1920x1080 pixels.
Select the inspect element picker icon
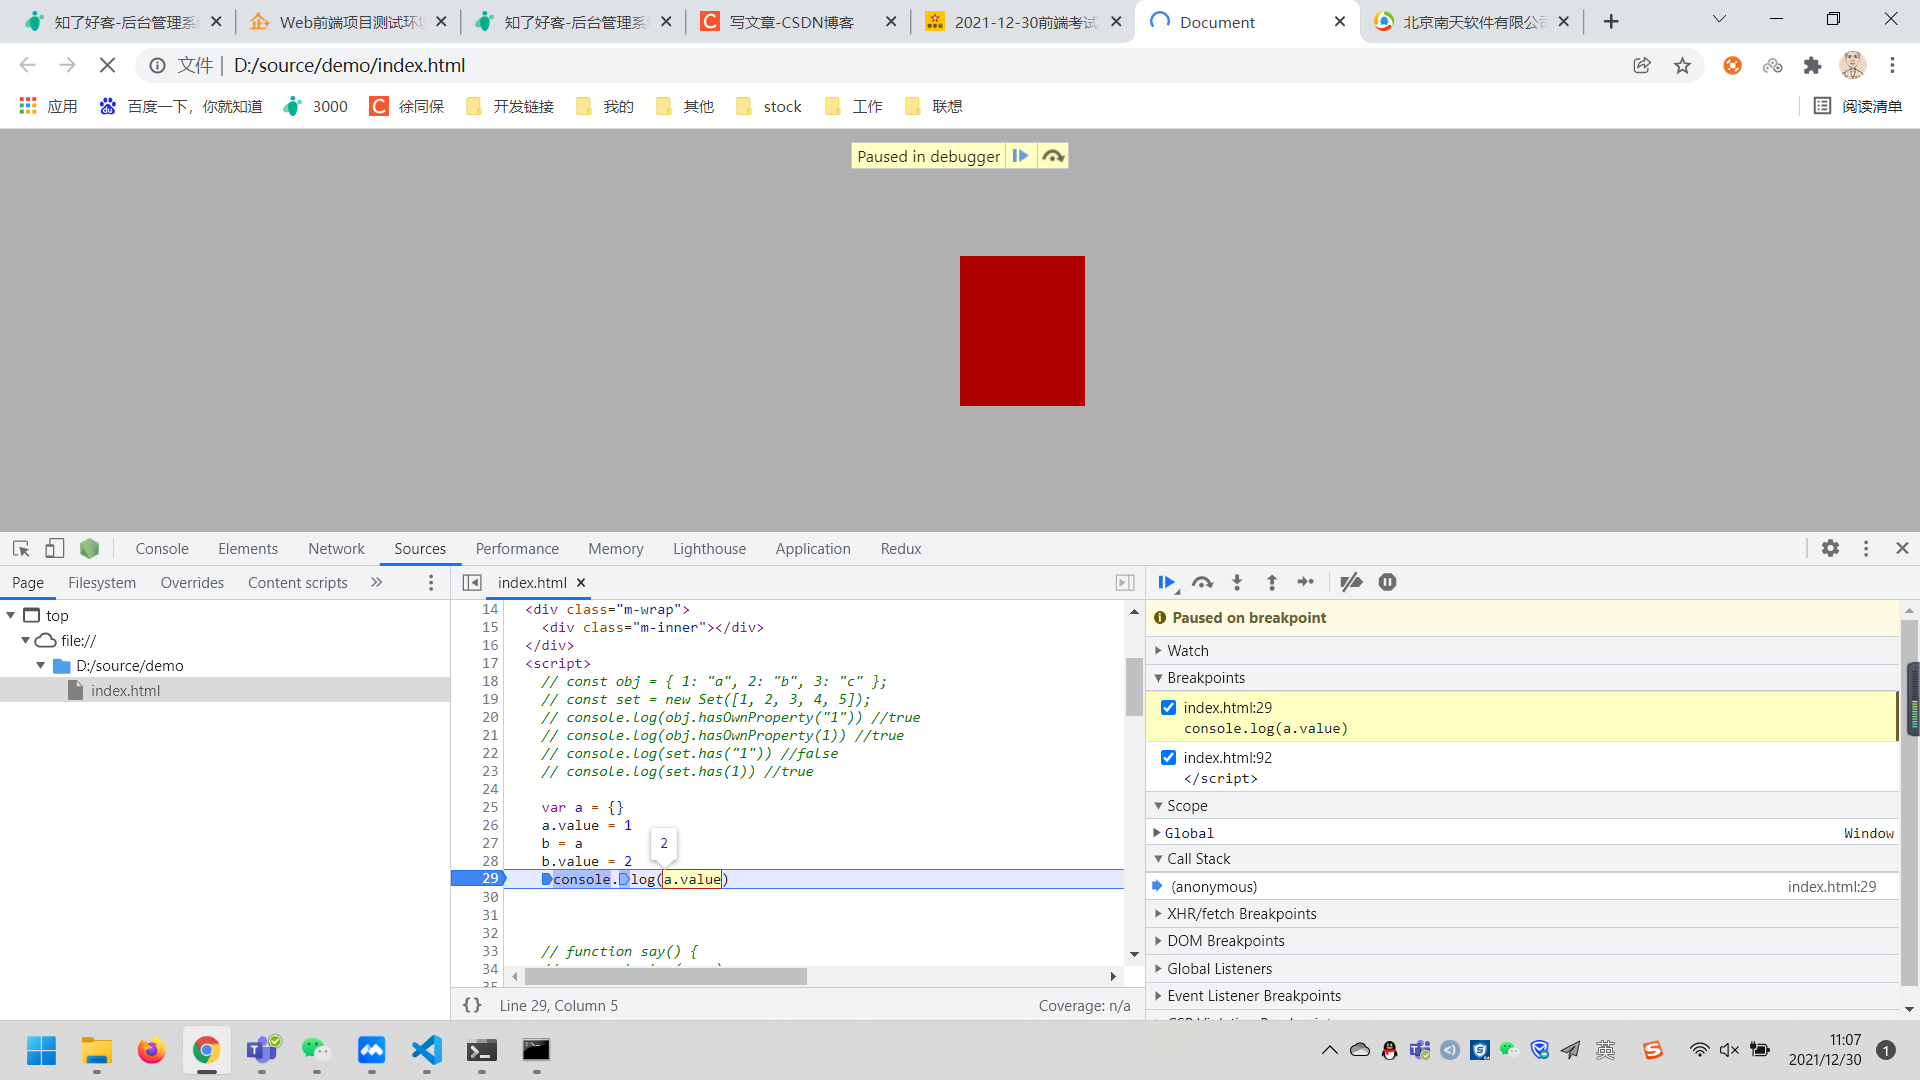pos(21,548)
